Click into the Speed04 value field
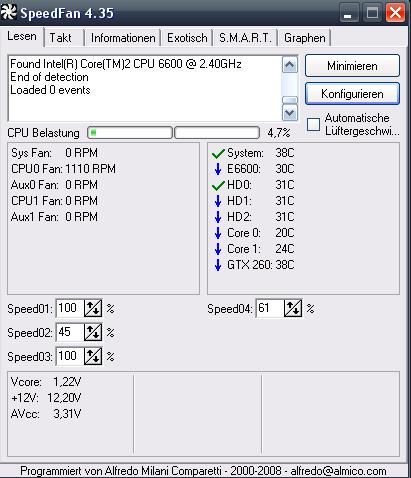411x478 pixels. 270,308
